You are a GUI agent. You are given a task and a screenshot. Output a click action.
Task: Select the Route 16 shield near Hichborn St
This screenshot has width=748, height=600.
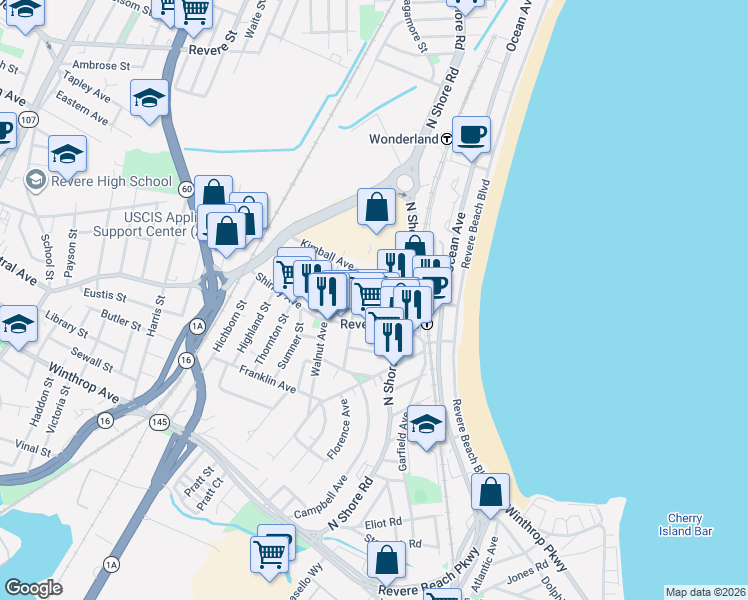[187, 360]
